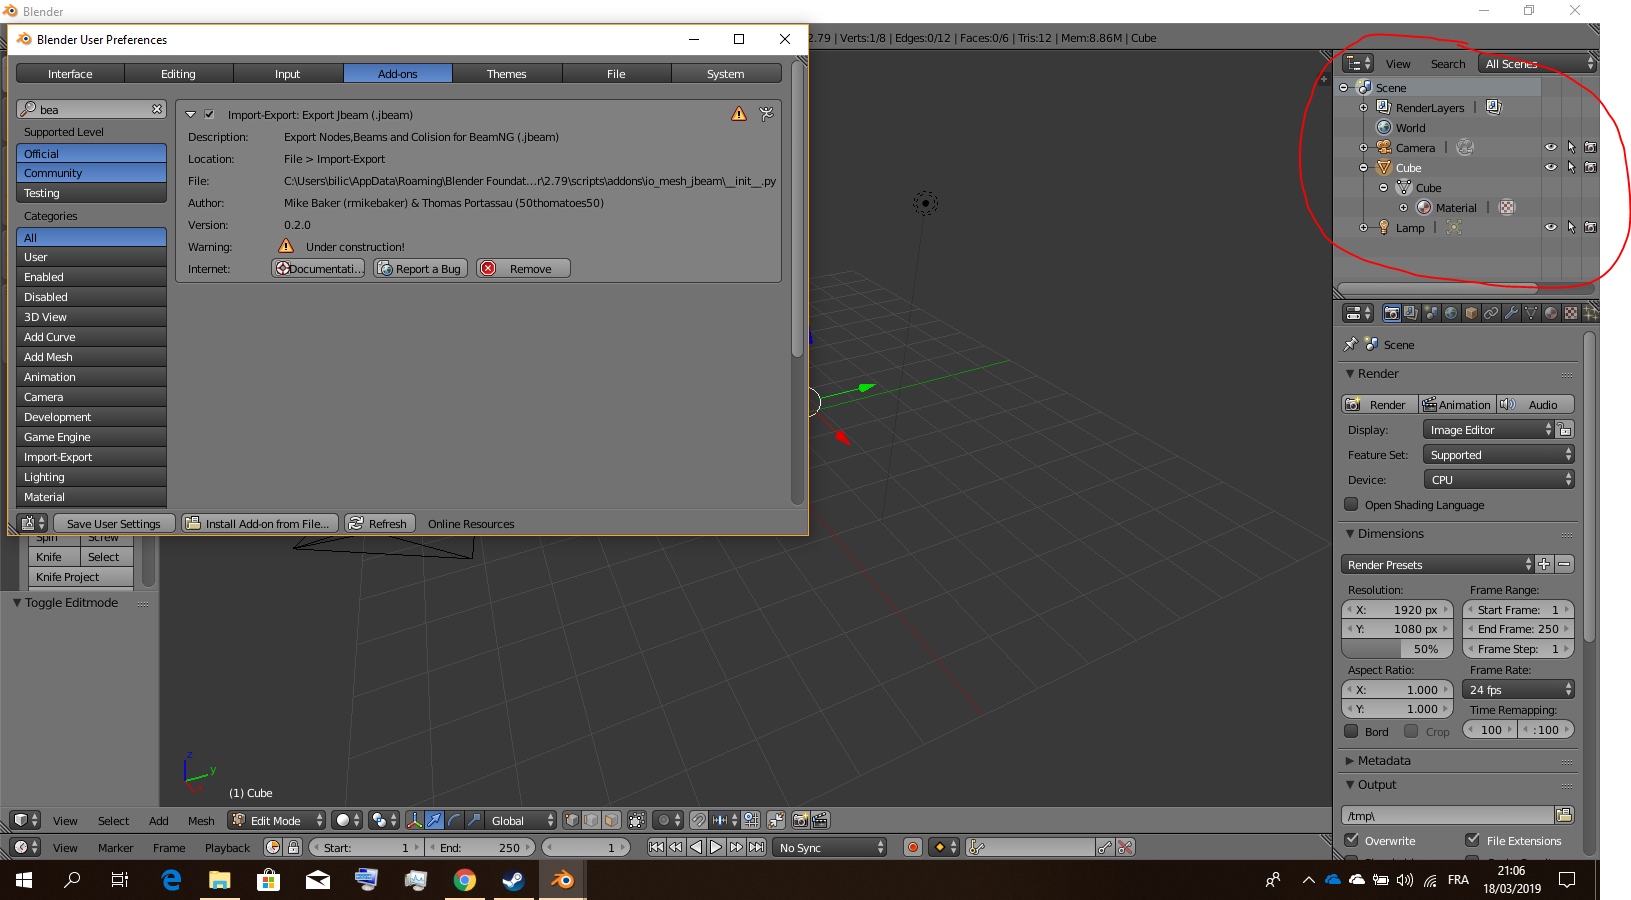Click the Report a Bug button
This screenshot has width=1631, height=900.
[x=420, y=268]
